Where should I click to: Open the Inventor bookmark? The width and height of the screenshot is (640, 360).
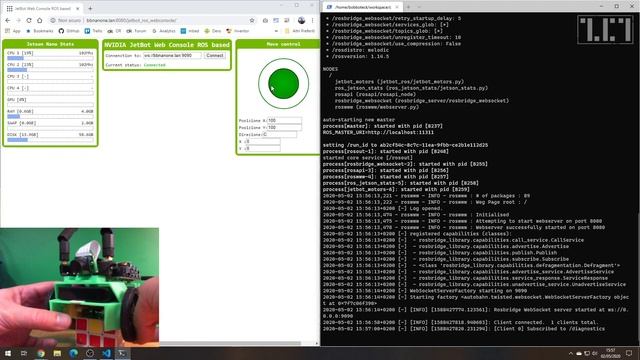coord(238,31)
